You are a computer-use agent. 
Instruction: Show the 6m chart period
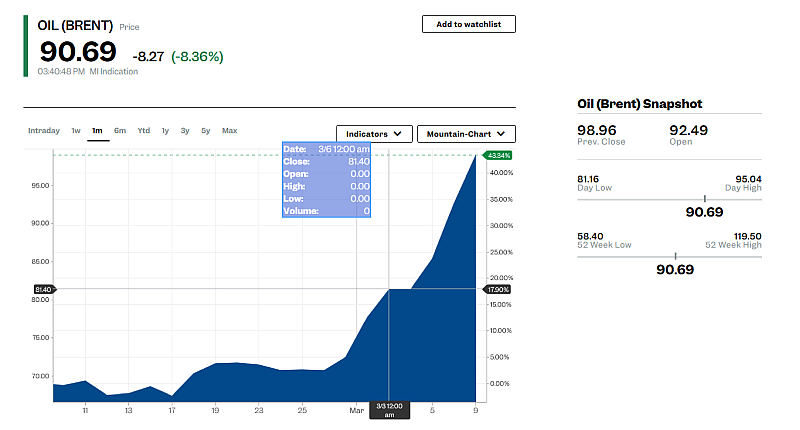tap(120, 131)
